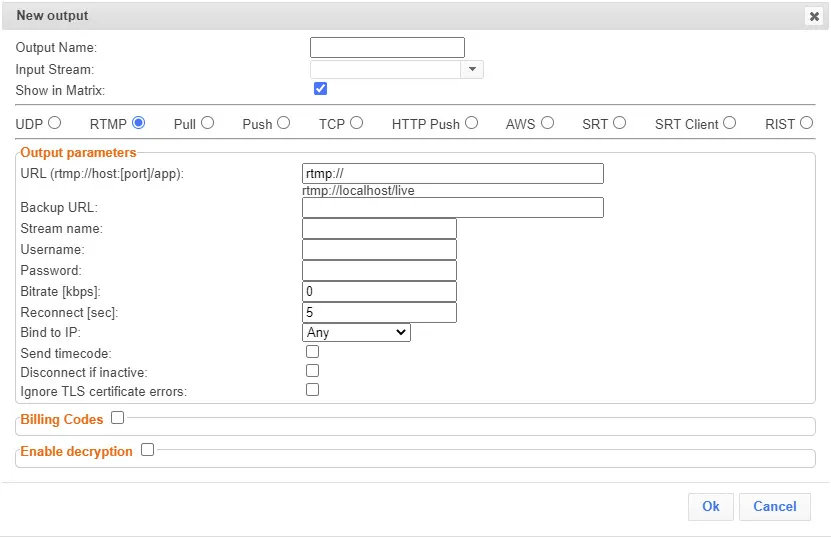This screenshot has width=831, height=537.
Task: Select the SRT radio button
Action: tap(619, 123)
